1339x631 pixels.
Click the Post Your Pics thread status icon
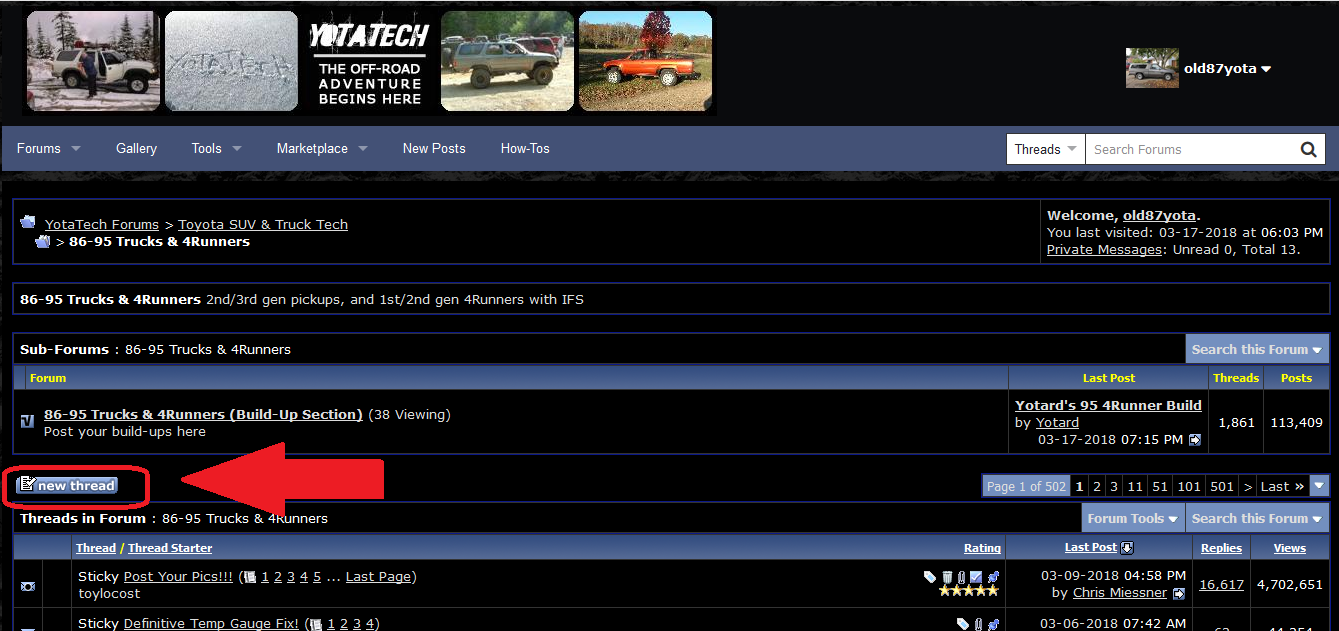coord(28,586)
